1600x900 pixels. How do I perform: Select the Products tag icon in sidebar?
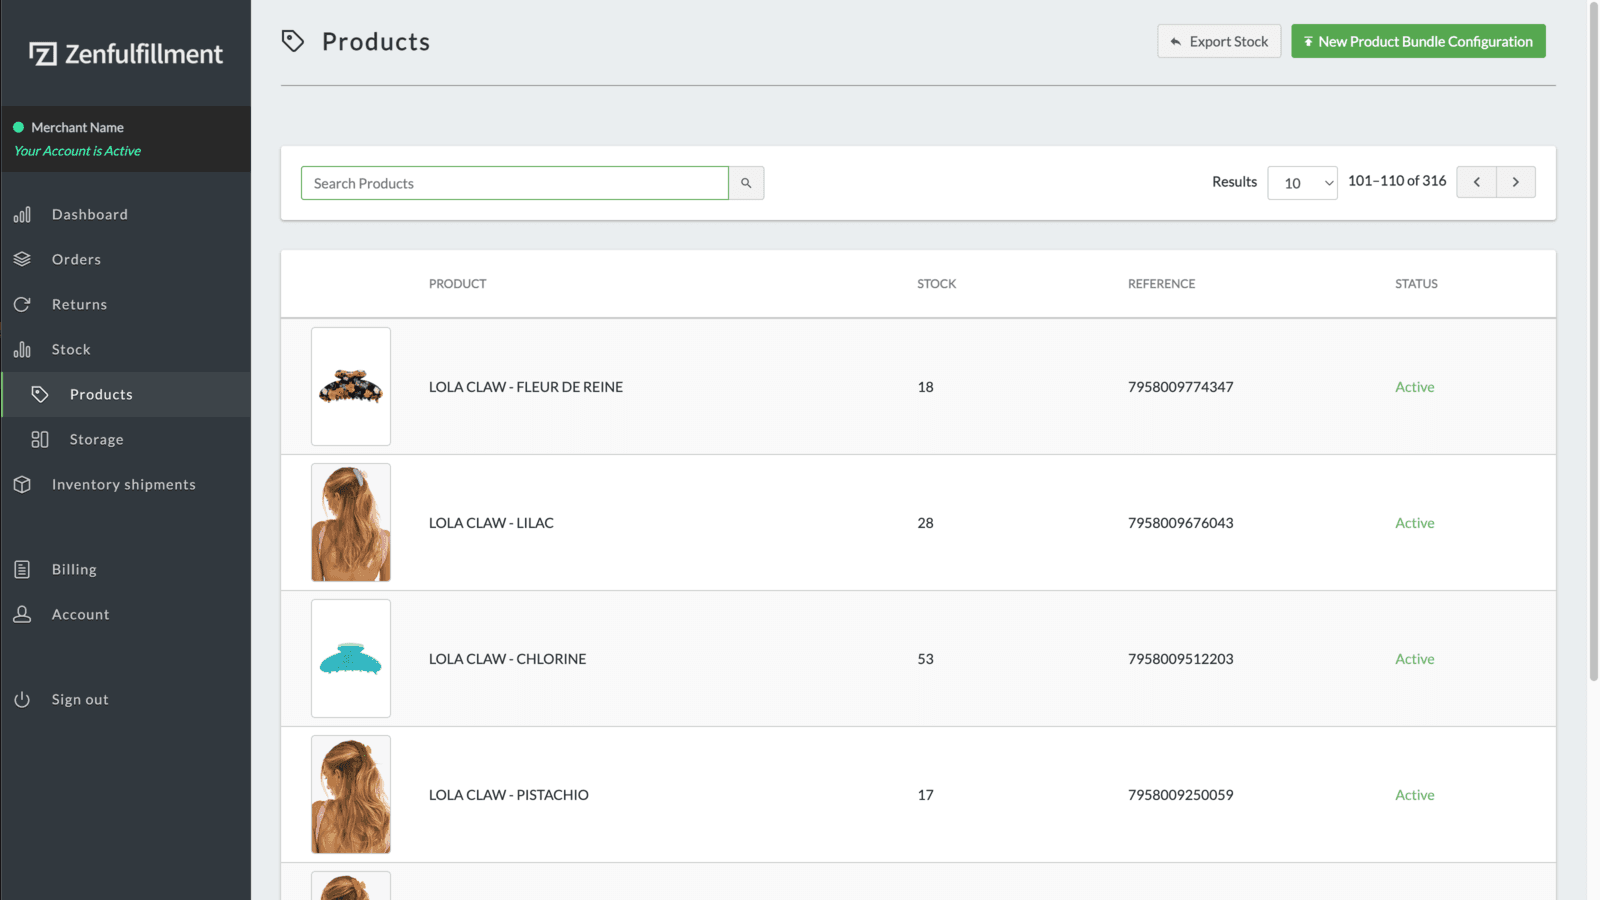point(40,394)
